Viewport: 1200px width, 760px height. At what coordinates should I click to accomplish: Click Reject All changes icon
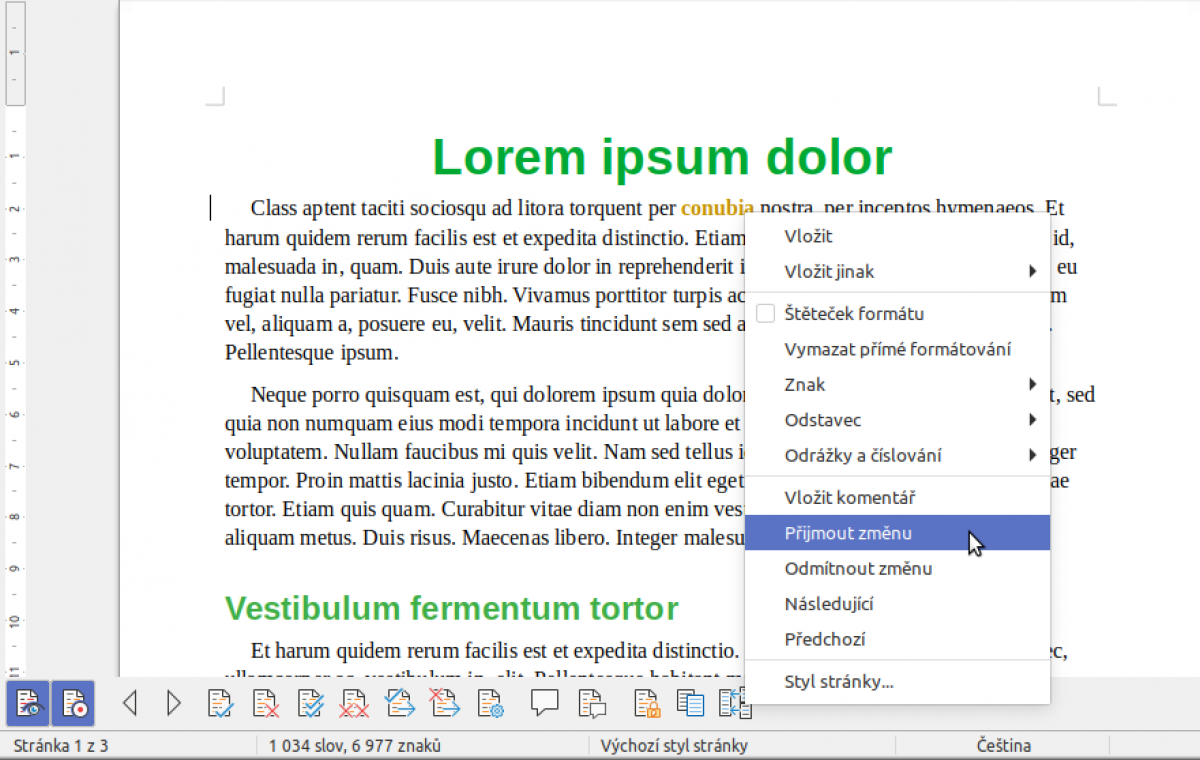click(355, 703)
